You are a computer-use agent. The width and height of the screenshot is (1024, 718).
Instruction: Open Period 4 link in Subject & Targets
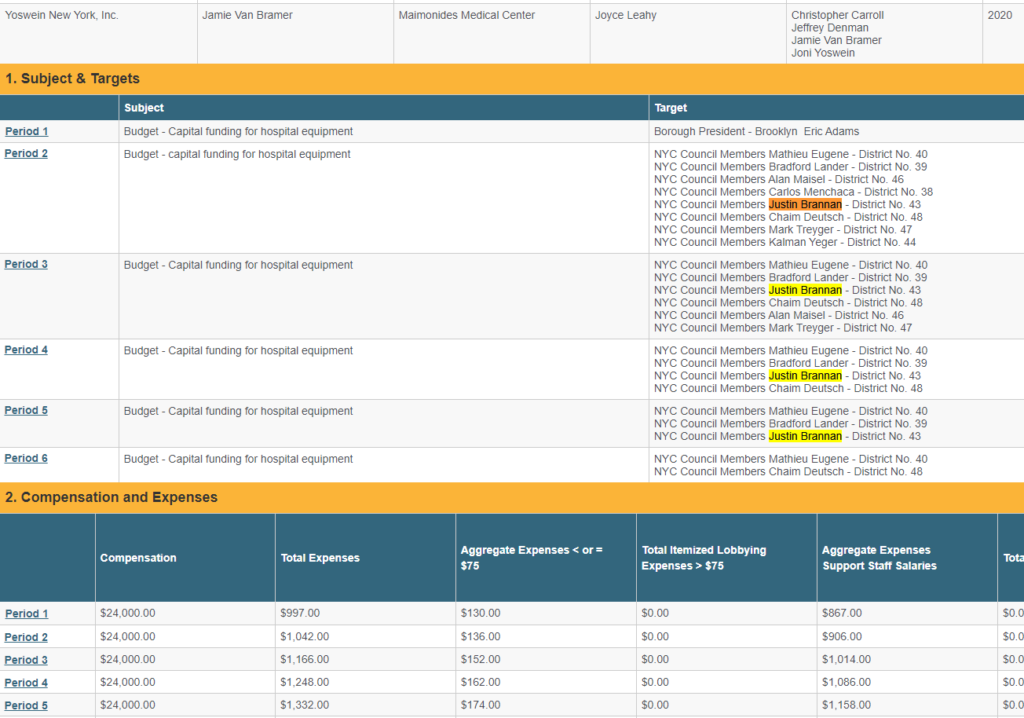[x=26, y=350]
